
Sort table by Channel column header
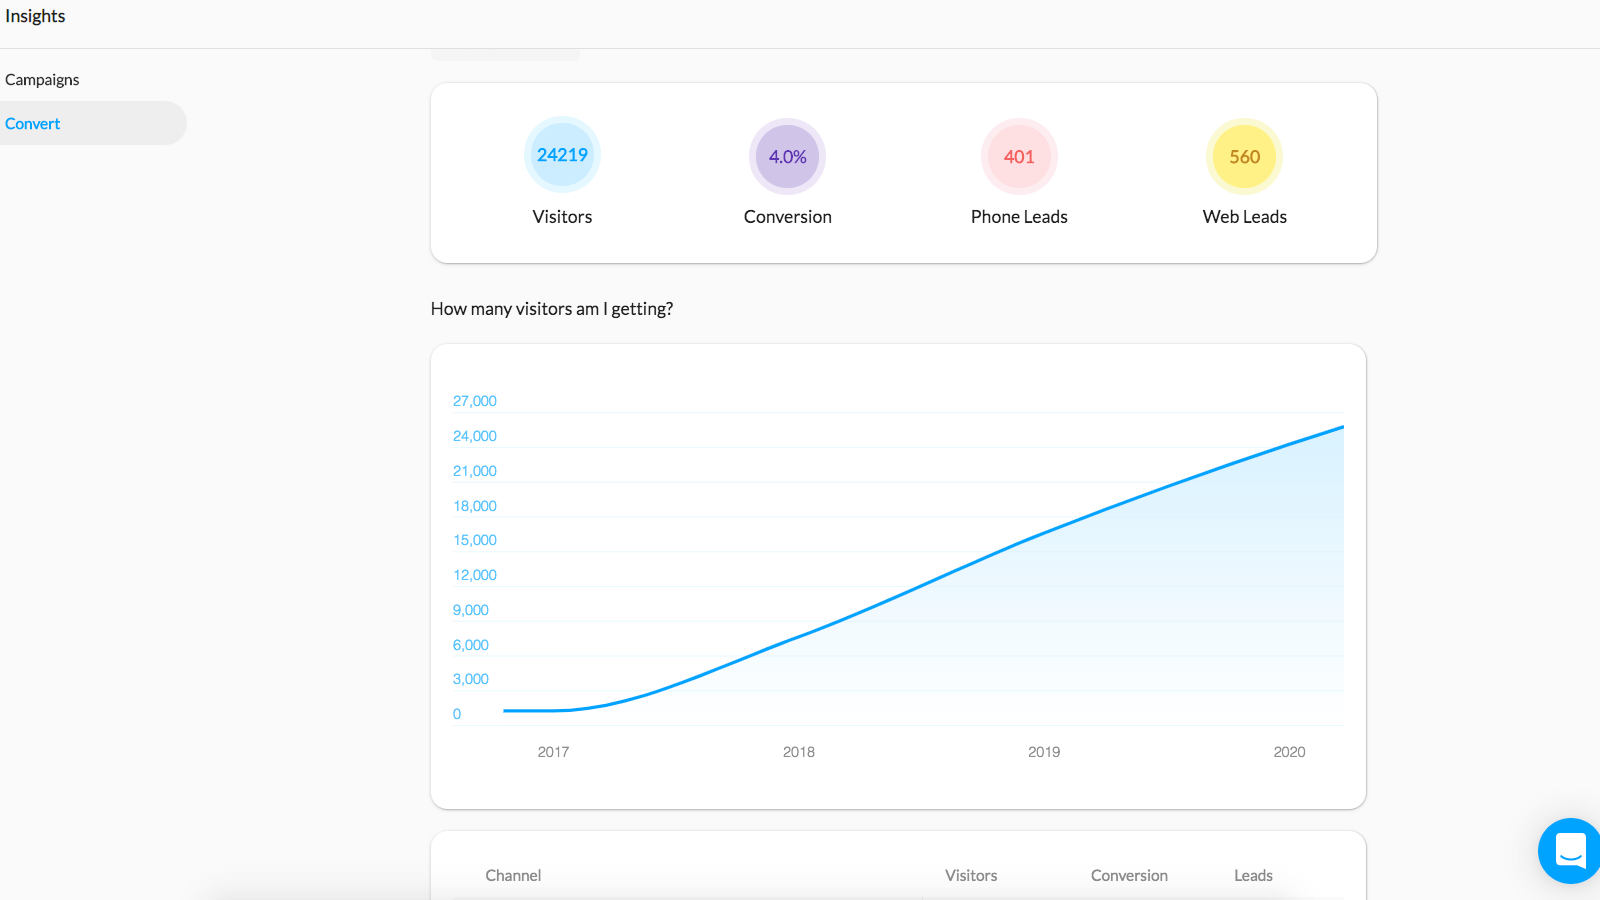(x=513, y=875)
